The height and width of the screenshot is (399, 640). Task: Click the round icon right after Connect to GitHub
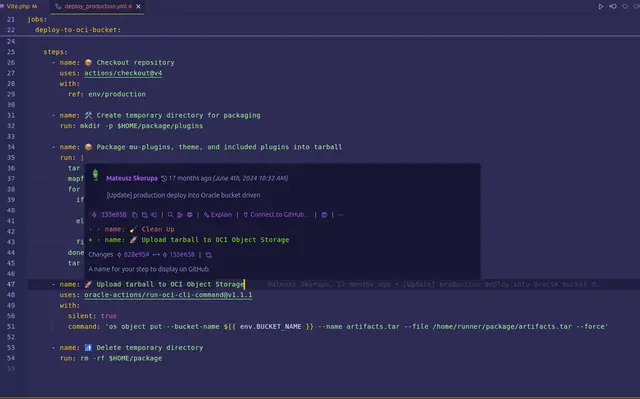(x=324, y=215)
